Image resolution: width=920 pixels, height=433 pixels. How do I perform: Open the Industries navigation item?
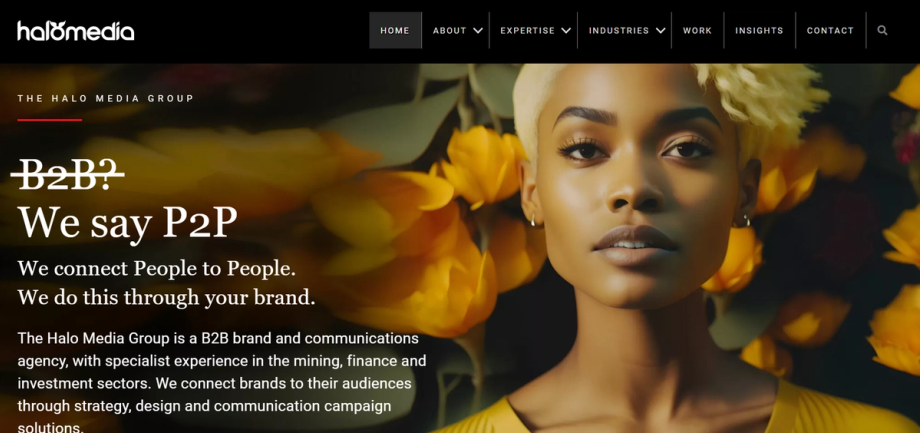(x=619, y=31)
